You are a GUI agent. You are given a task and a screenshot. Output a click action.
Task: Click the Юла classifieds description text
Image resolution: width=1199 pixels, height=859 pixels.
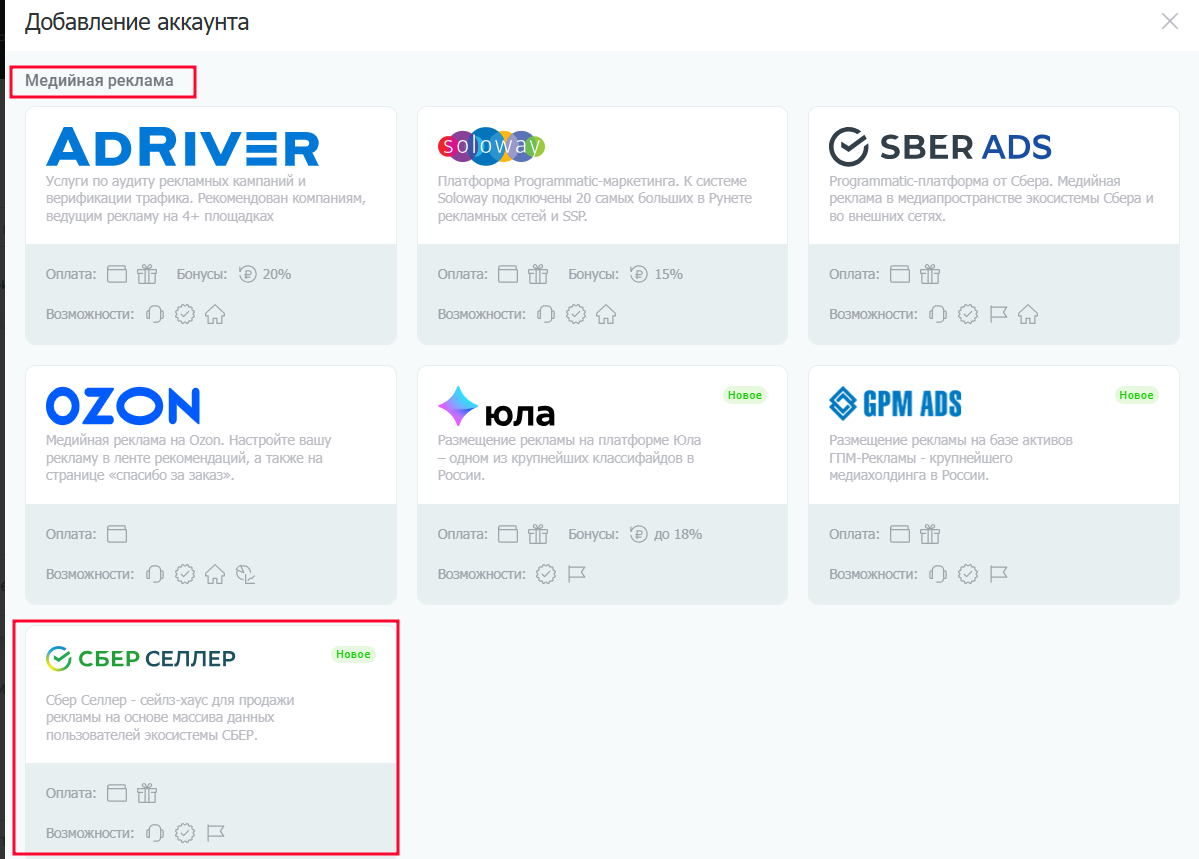[569, 458]
